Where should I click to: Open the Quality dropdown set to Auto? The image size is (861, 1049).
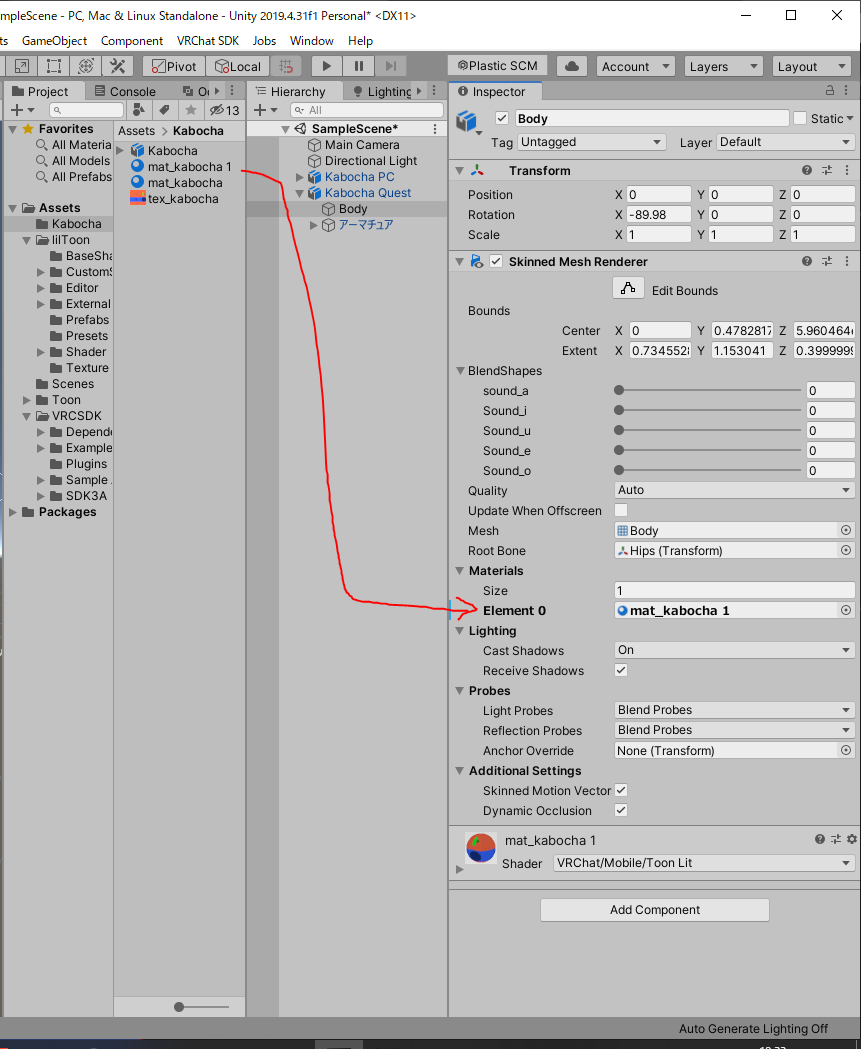coord(734,490)
